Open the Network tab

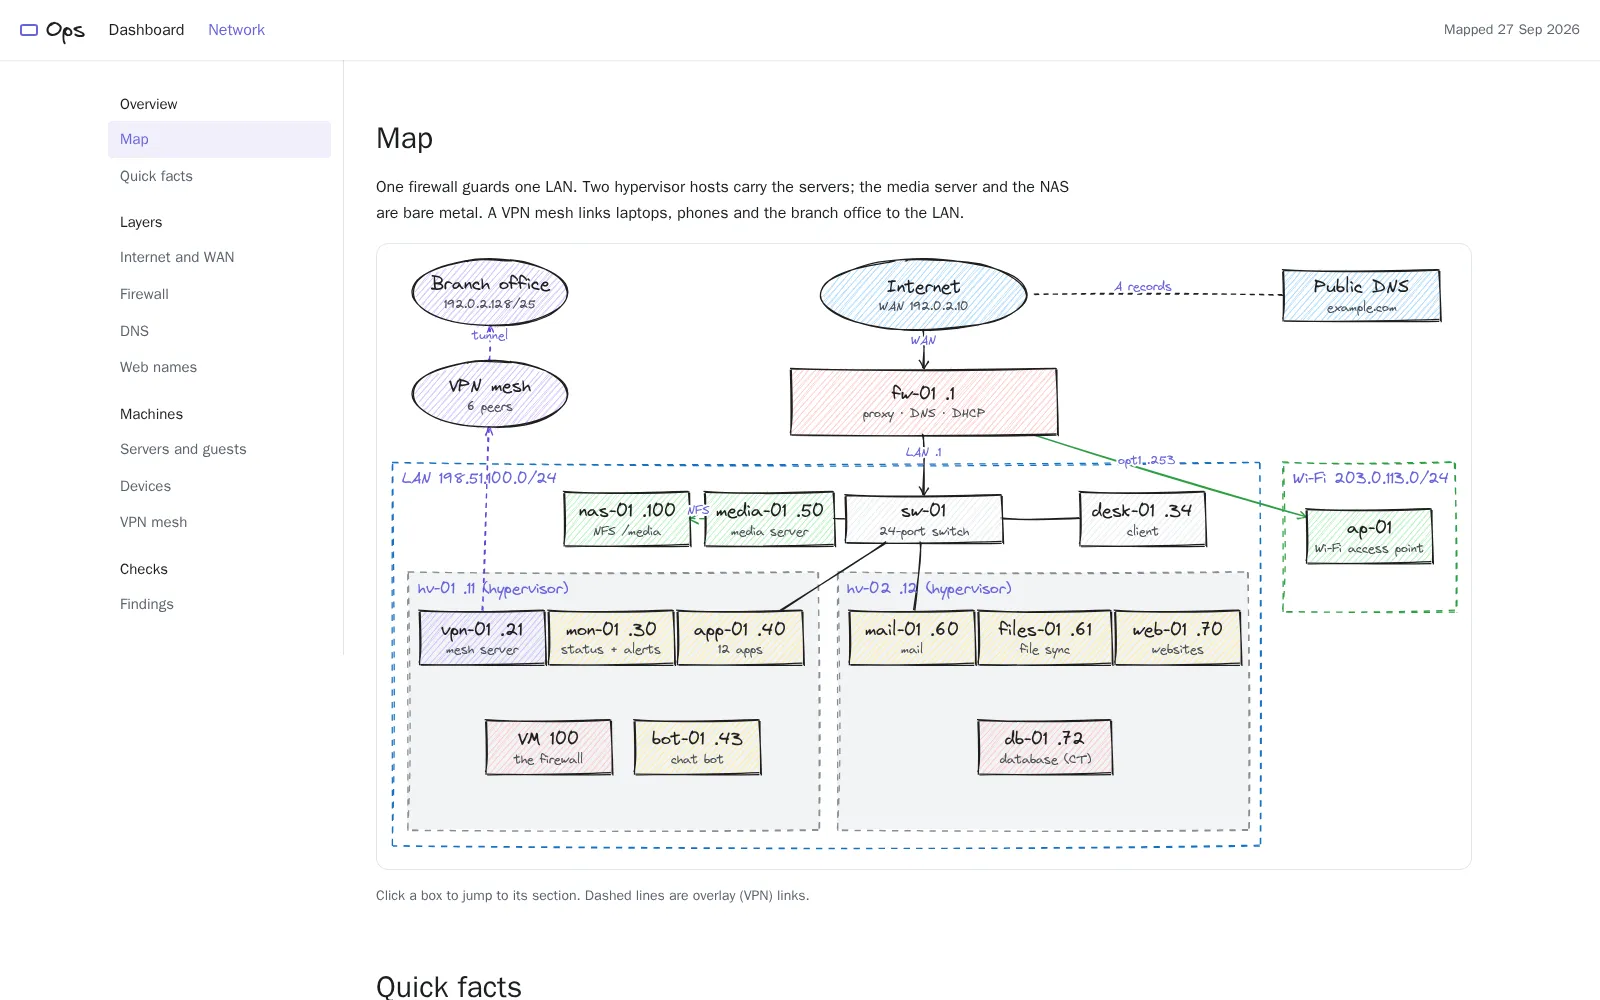[x=236, y=30]
